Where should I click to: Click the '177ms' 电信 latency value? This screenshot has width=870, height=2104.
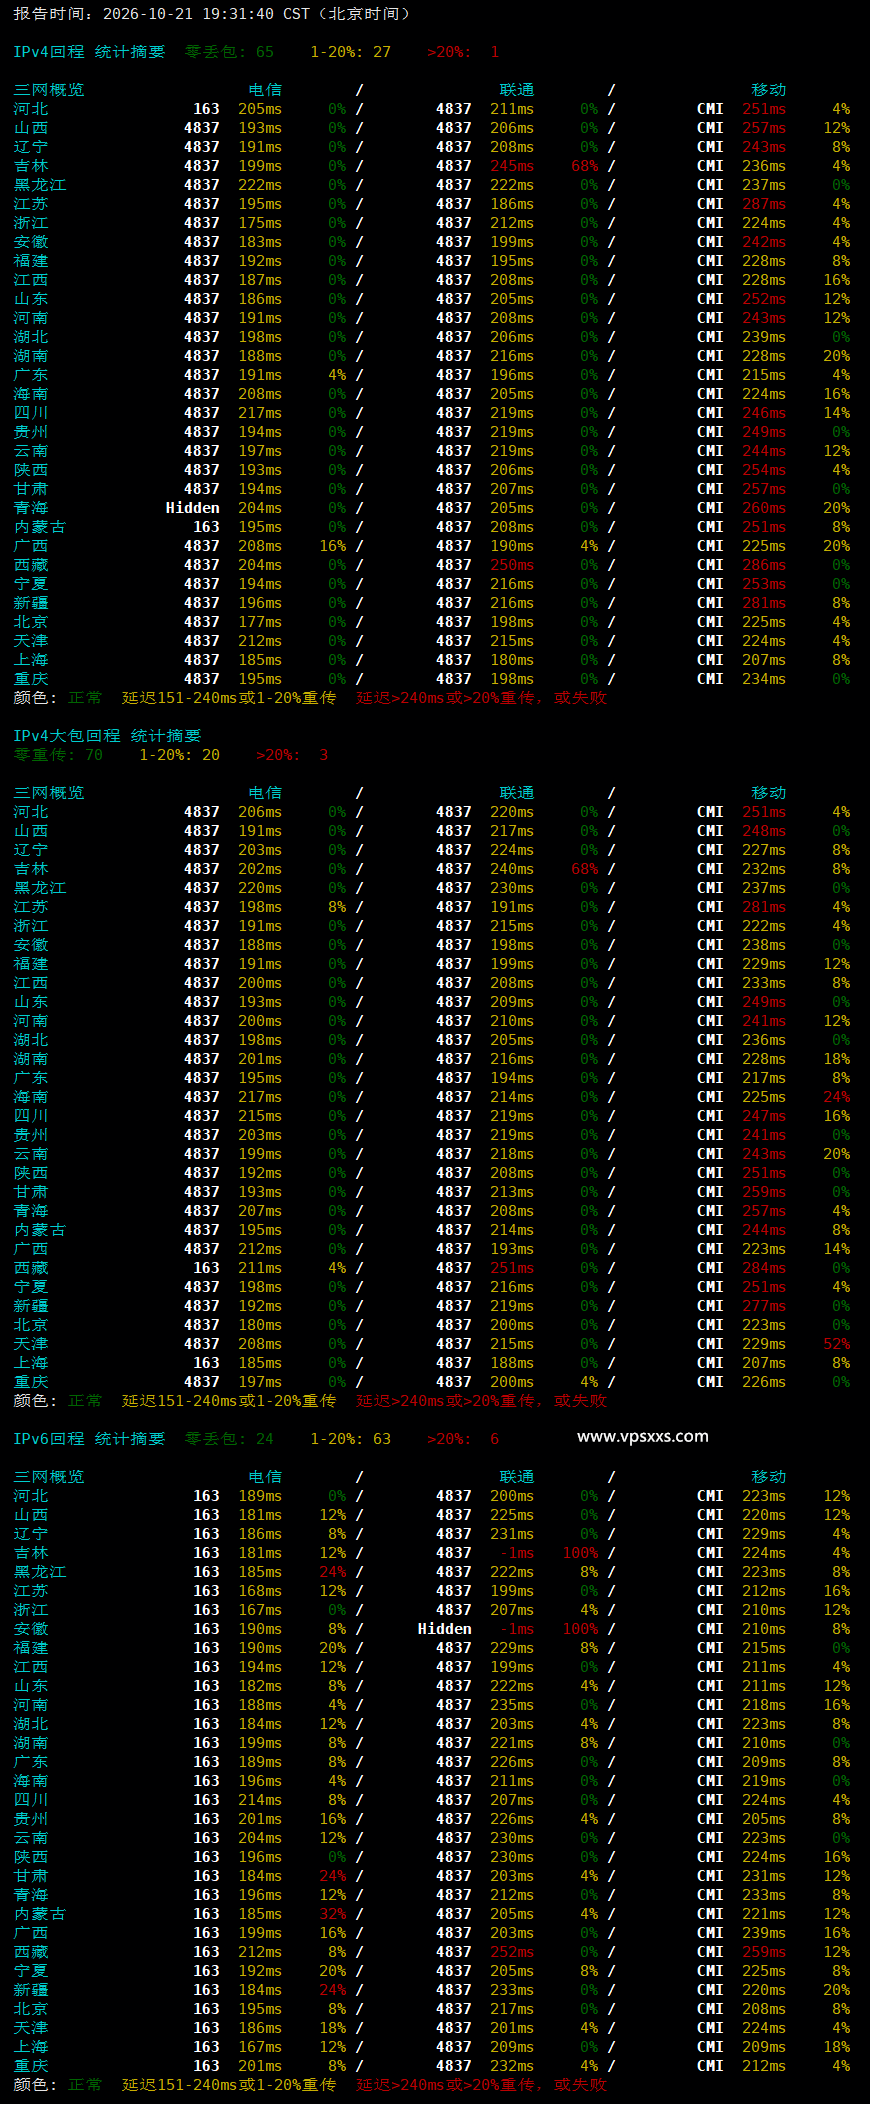tap(260, 622)
